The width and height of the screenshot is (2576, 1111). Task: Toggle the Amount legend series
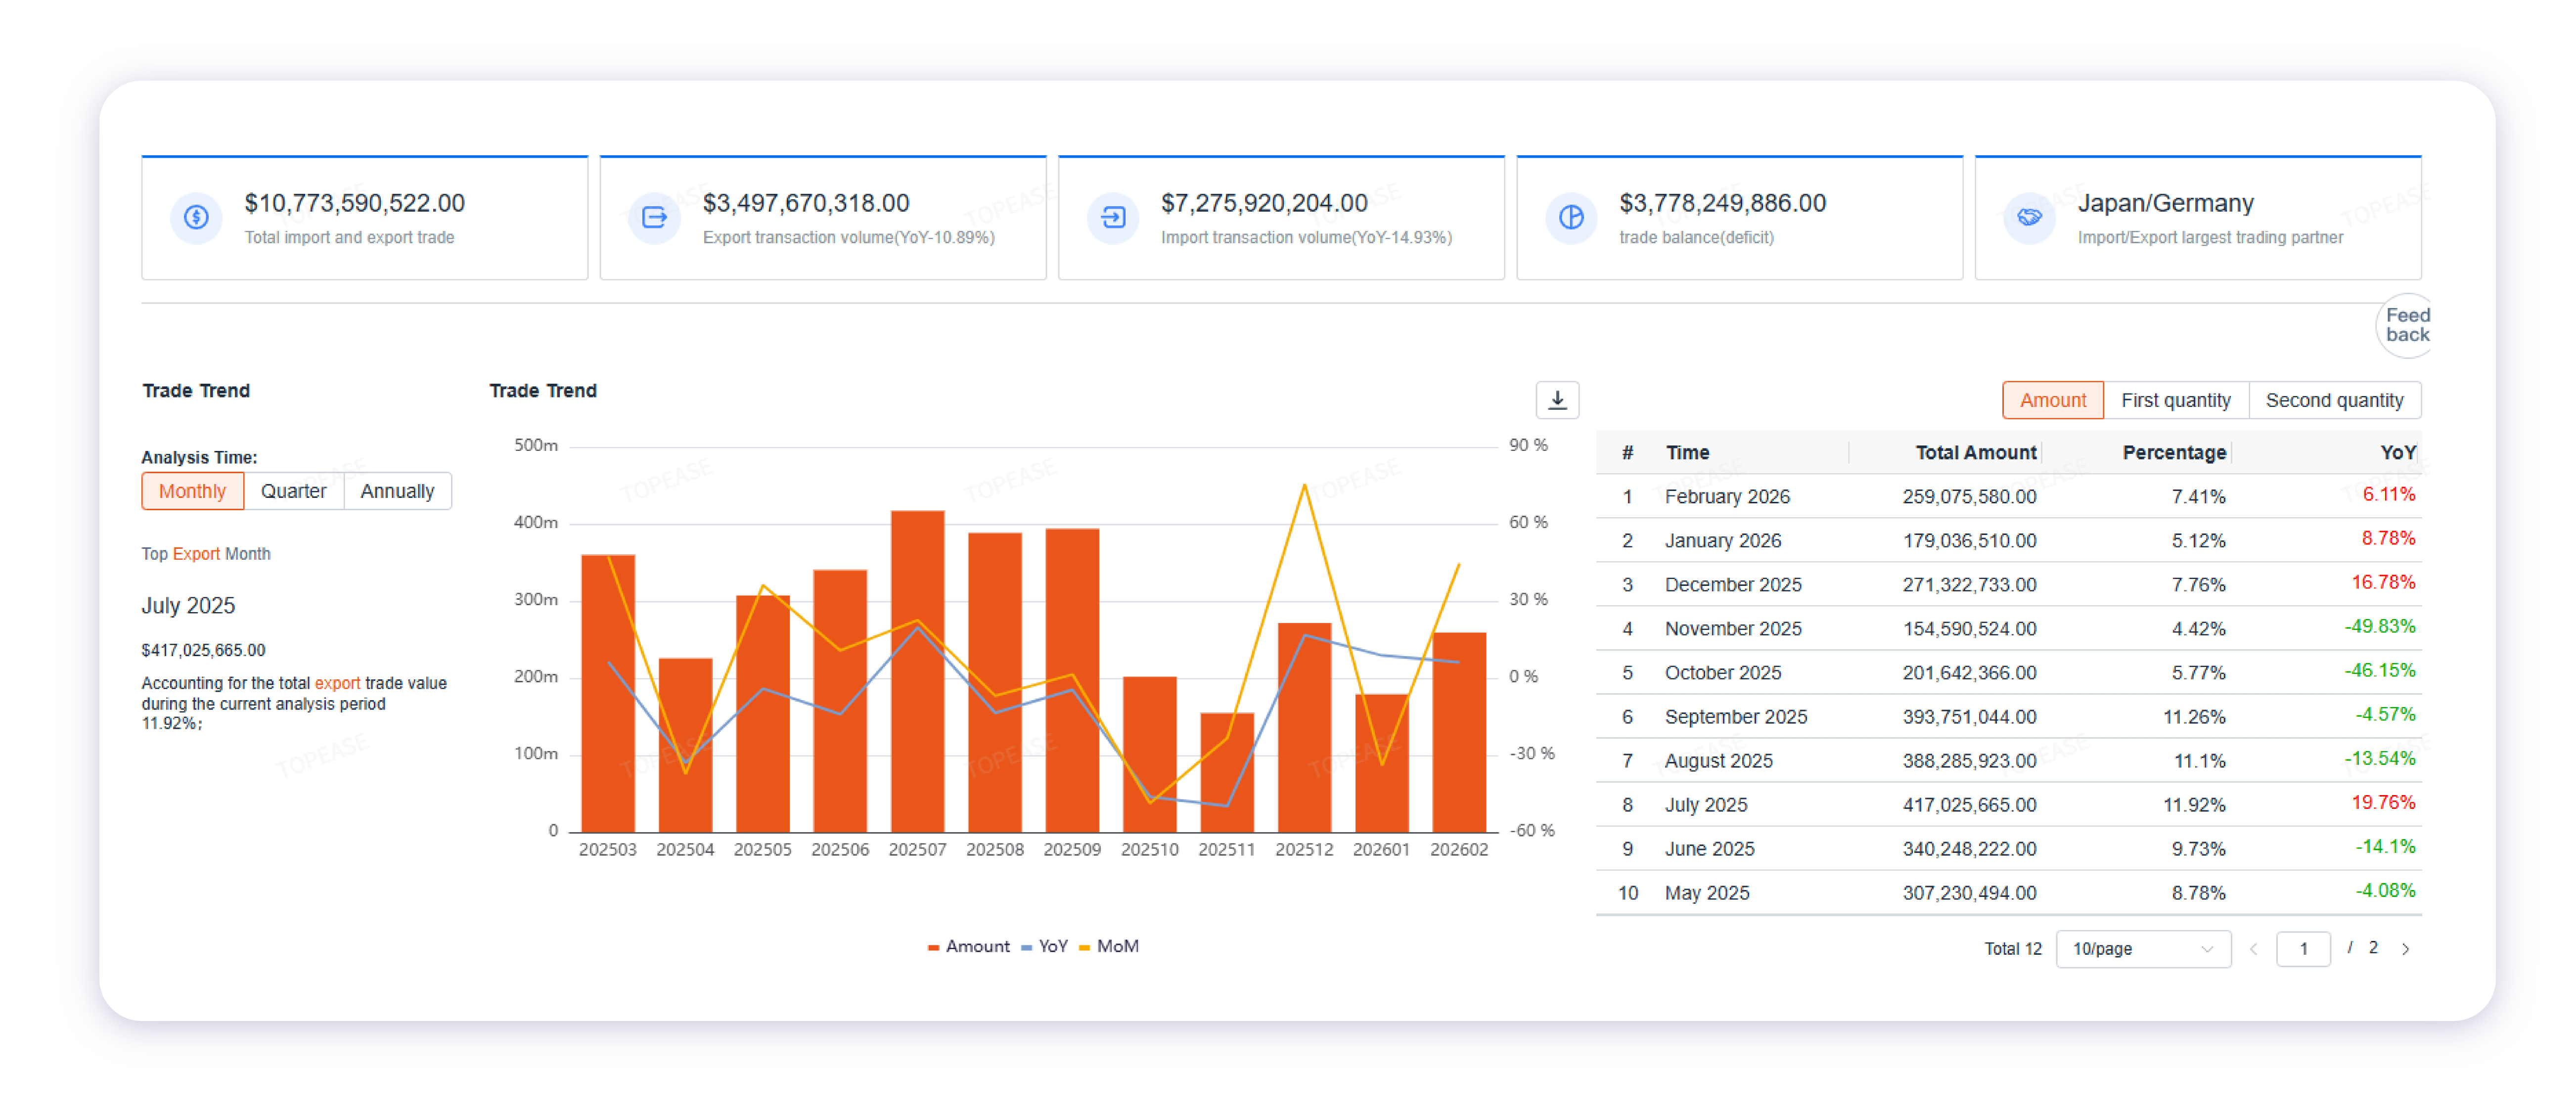(x=968, y=946)
